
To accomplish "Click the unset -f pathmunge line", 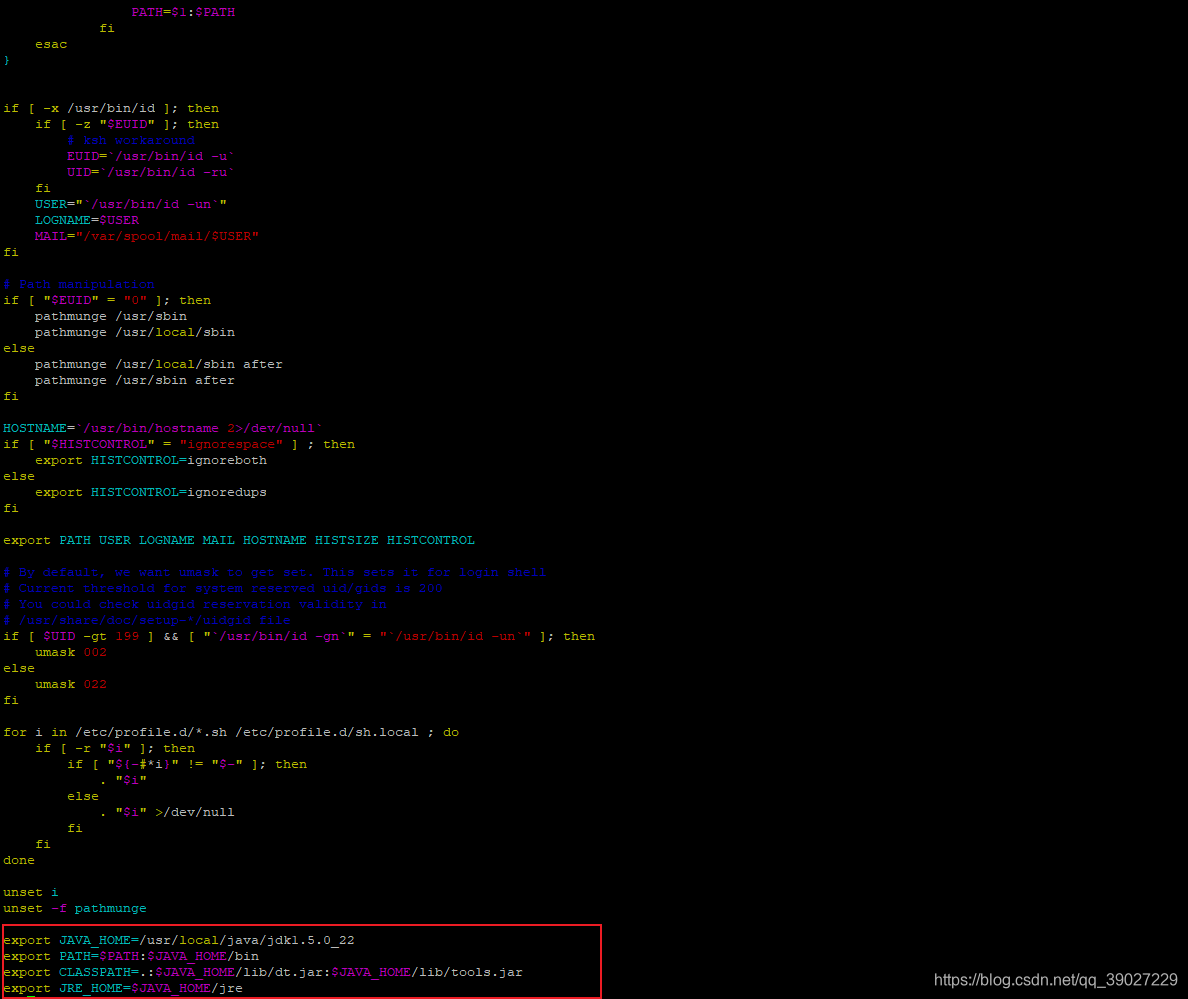I will [x=75, y=908].
